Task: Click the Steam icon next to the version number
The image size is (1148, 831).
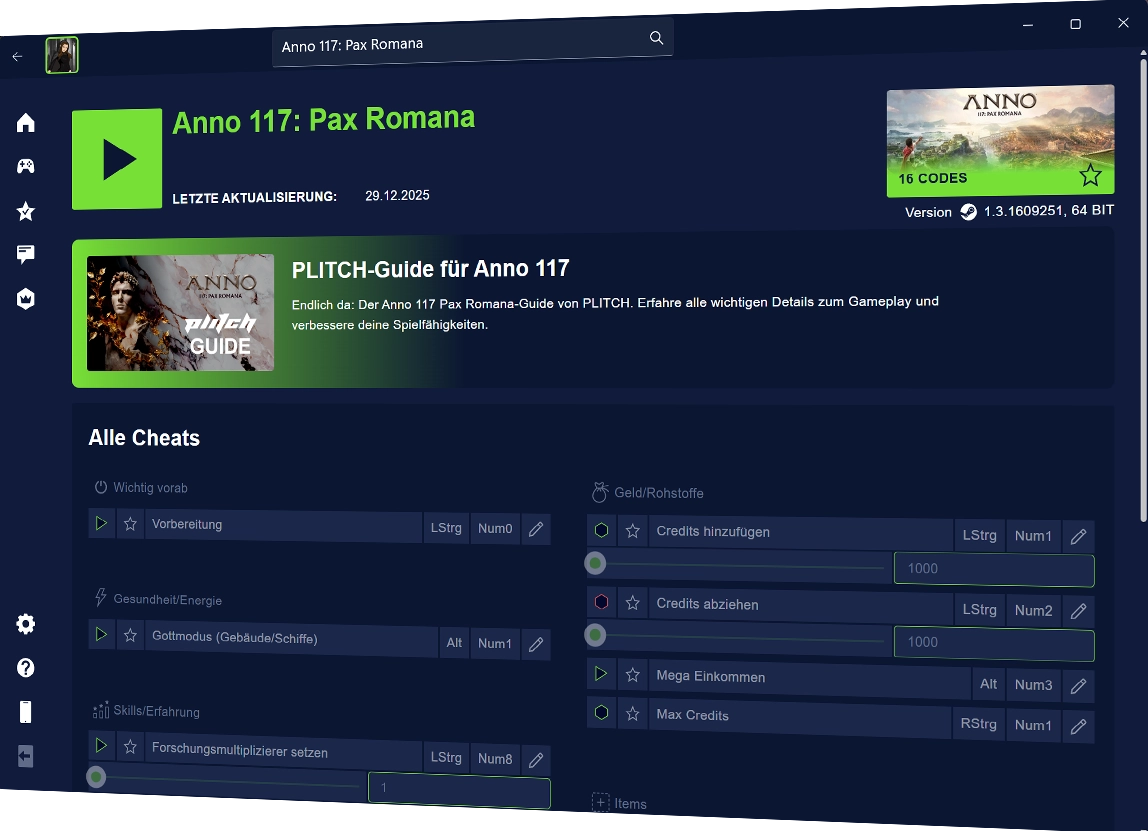Action: (x=967, y=212)
